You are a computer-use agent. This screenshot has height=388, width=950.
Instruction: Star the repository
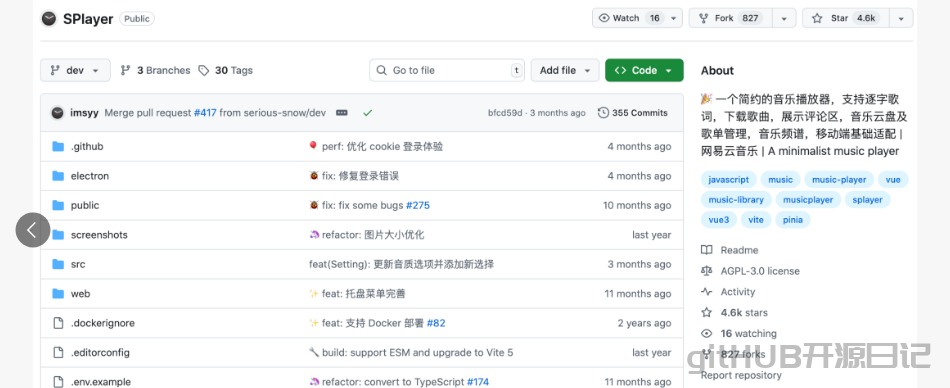click(846, 18)
